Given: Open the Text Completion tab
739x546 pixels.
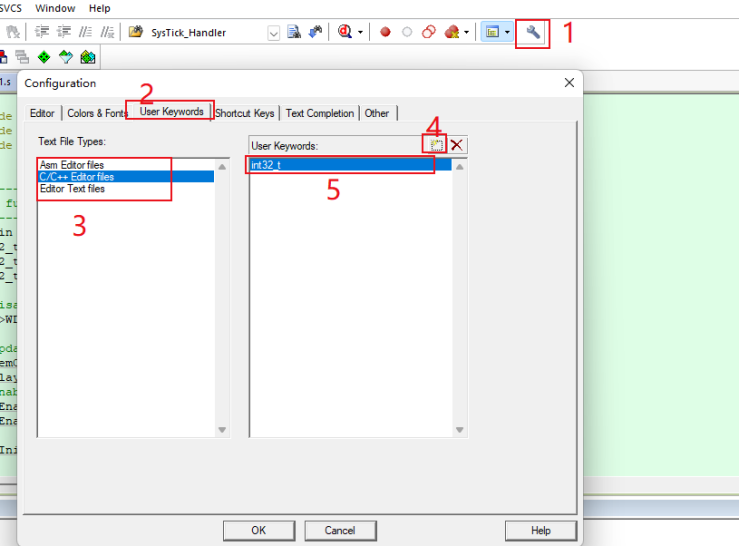Looking at the screenshot, I should [x=320, y=113].
